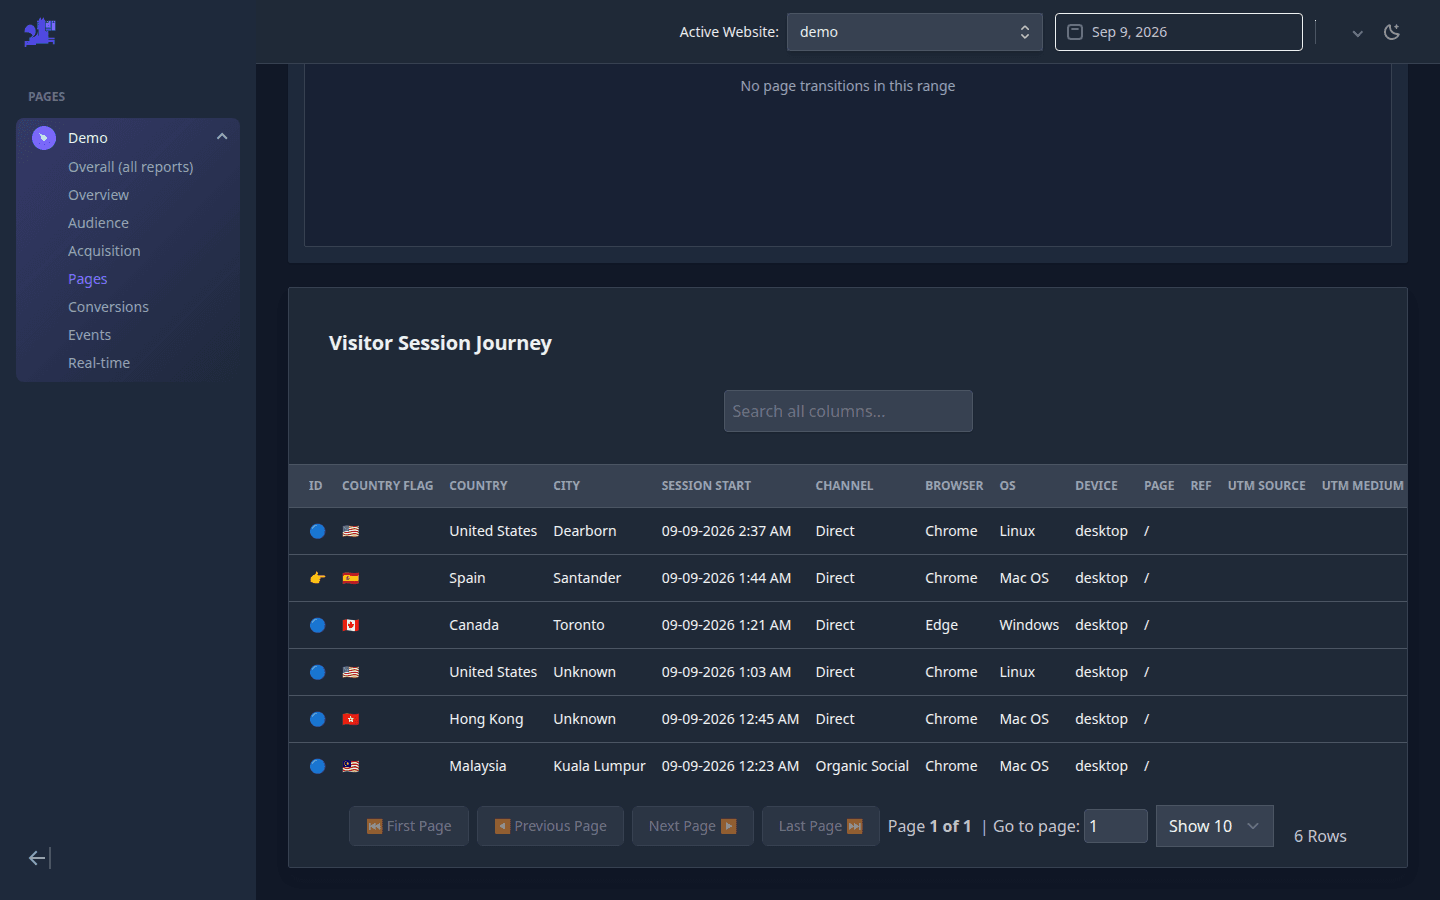Select the Windows OS cell
The height and width of the screenshot is (900, 1440).
pos(1029,625)
